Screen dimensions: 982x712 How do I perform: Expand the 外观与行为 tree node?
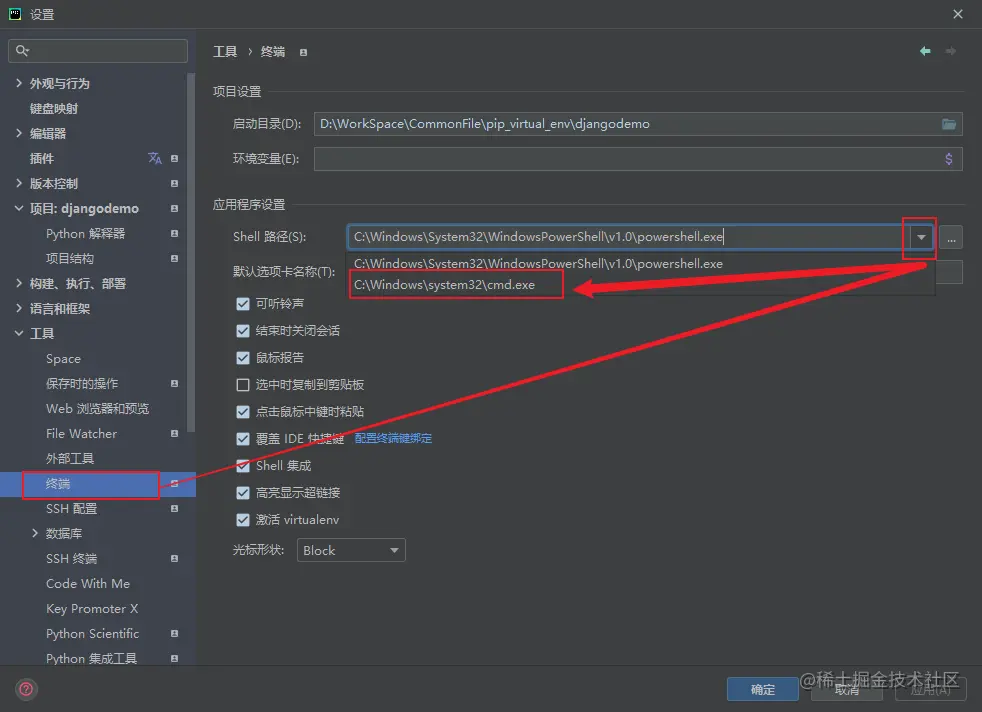pyautogui.click(x=19, y=83)
